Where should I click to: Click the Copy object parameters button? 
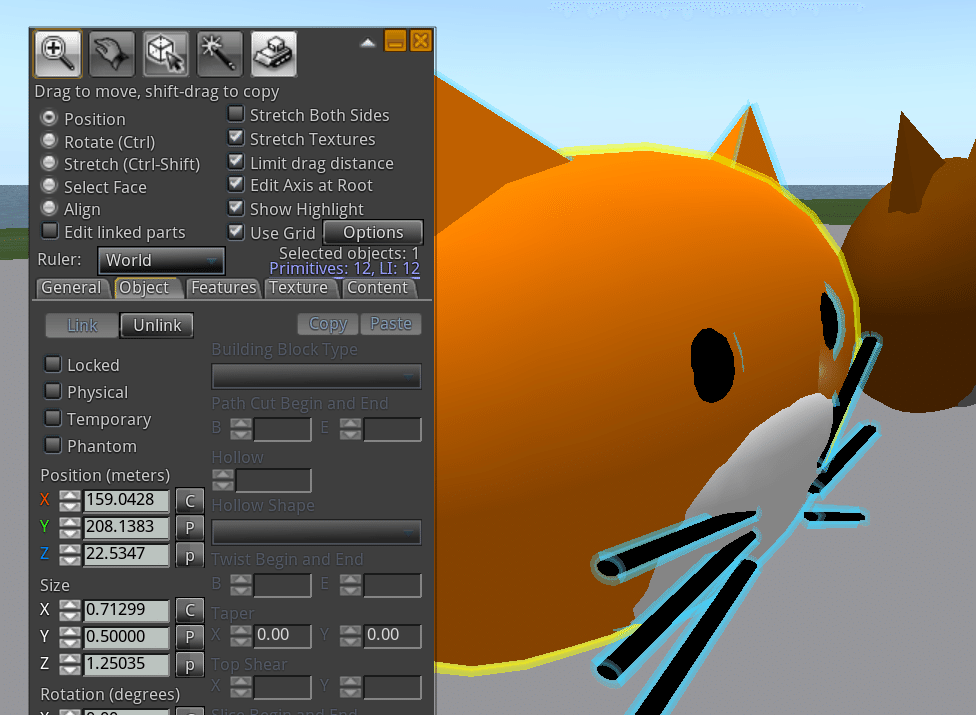tap(328, 324)
